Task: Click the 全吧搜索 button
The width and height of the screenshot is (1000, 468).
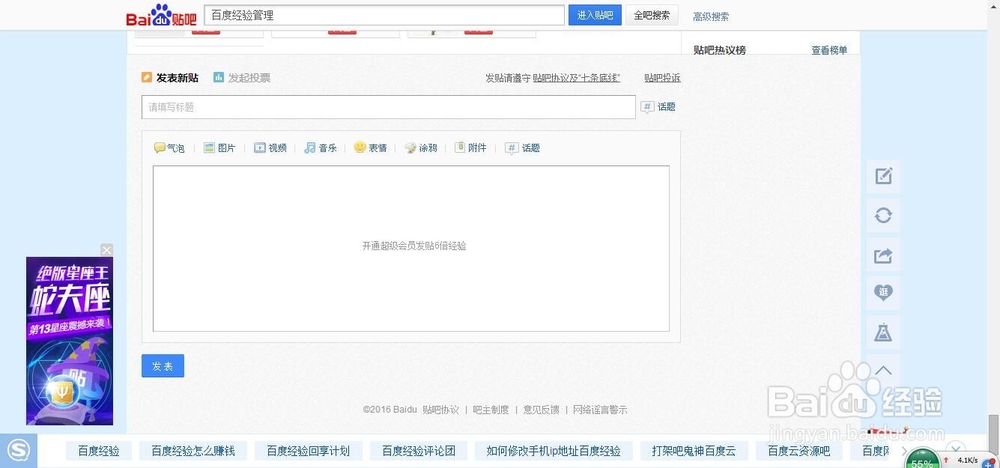Action: 652,15
